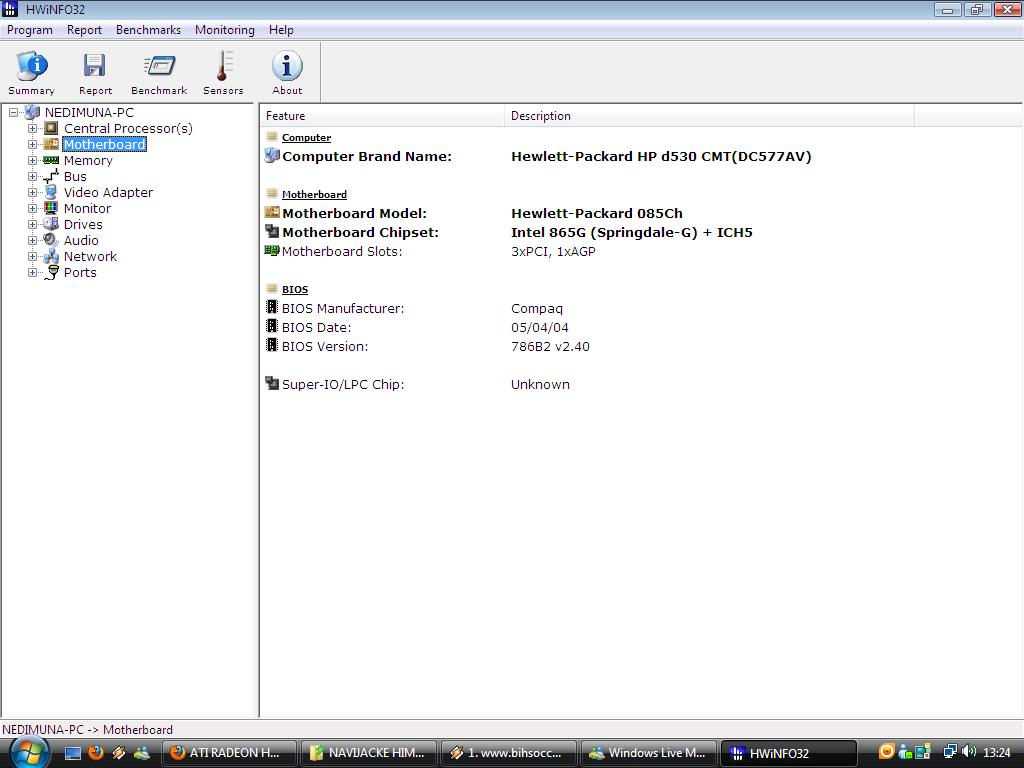Screen dimensions: 1024x768
Task: Expand the Drives tree node
Action: [32, 225]
